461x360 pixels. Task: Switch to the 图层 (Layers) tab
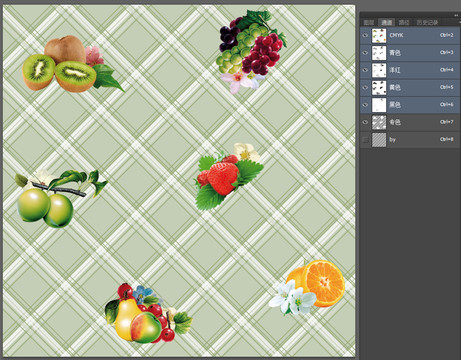(369, 23)
